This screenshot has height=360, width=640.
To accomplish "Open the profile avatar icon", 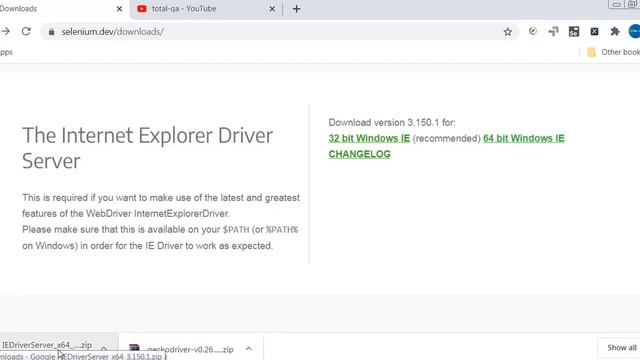I will [x=634, y=31].
